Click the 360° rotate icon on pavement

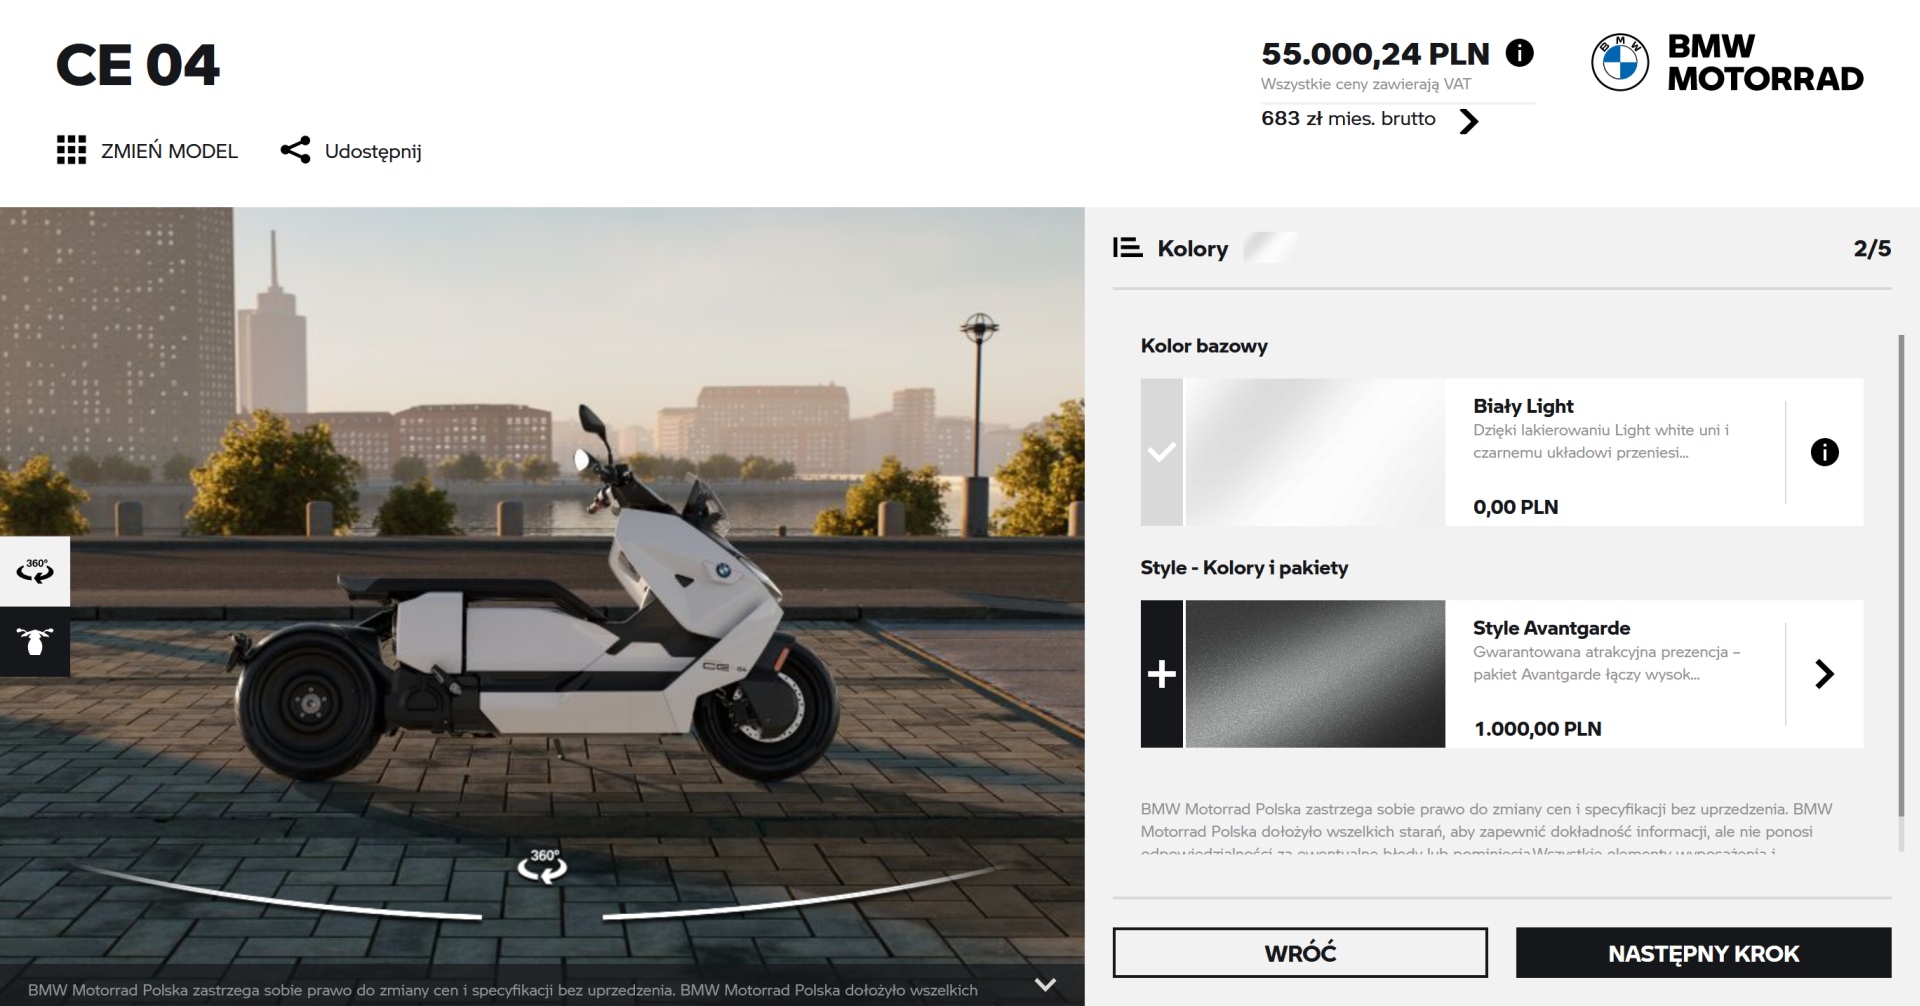(x=542, y=866)
